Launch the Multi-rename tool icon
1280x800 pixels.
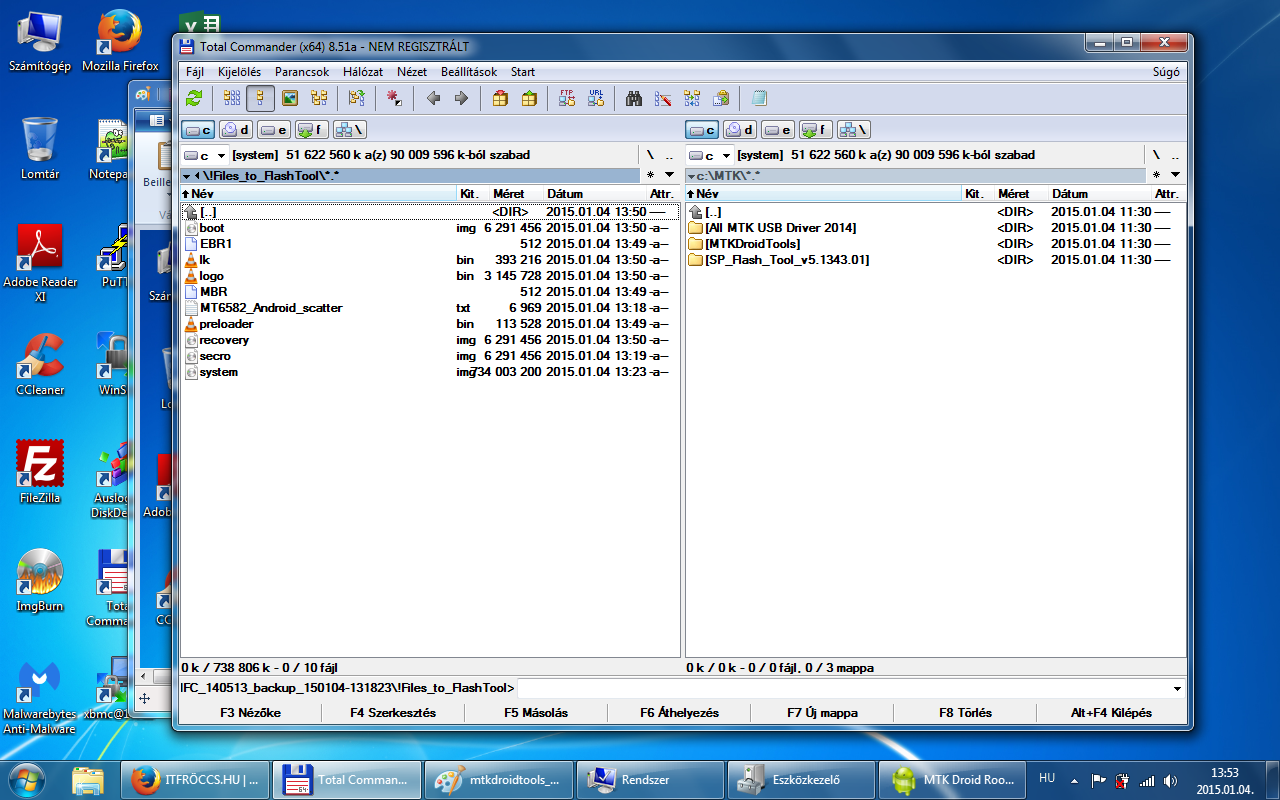pos(662,98)
